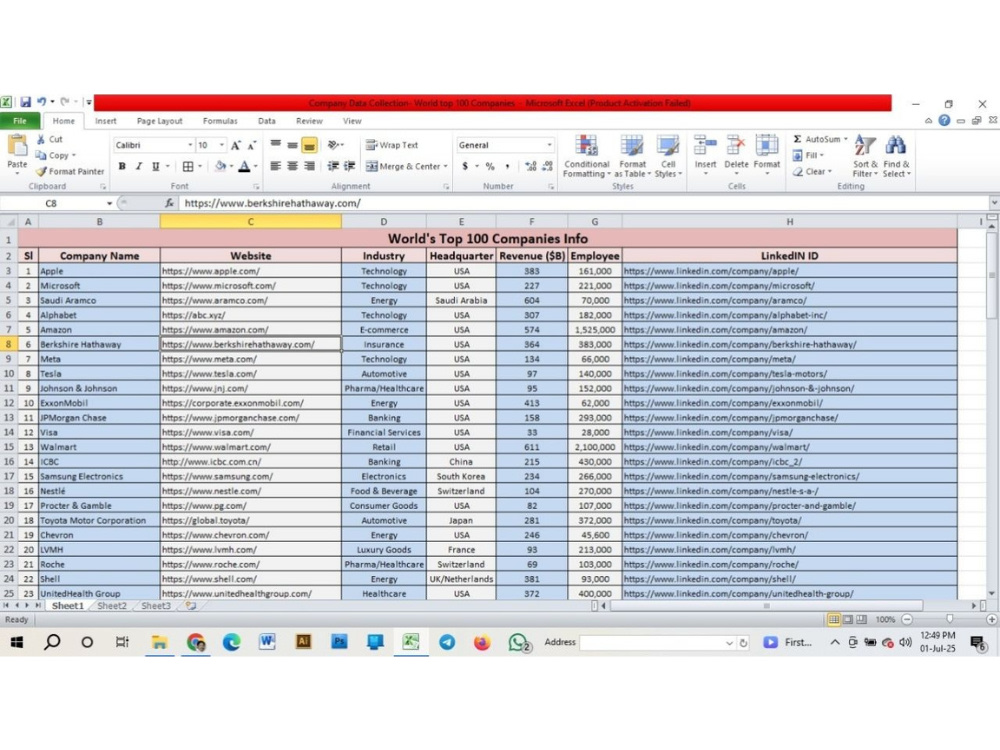Open Font dialog launcher
This screenshot has height=750, width=1000.
tap(256, 187)
